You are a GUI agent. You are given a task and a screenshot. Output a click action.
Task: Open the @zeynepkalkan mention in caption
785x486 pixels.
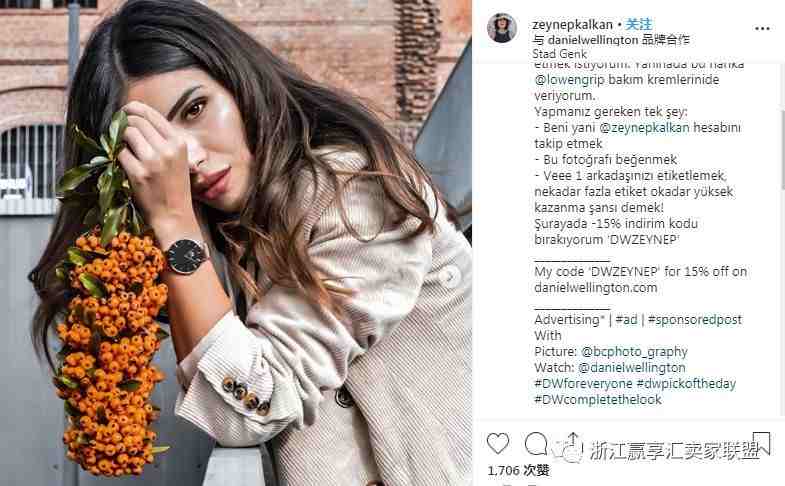click(644, 128)
